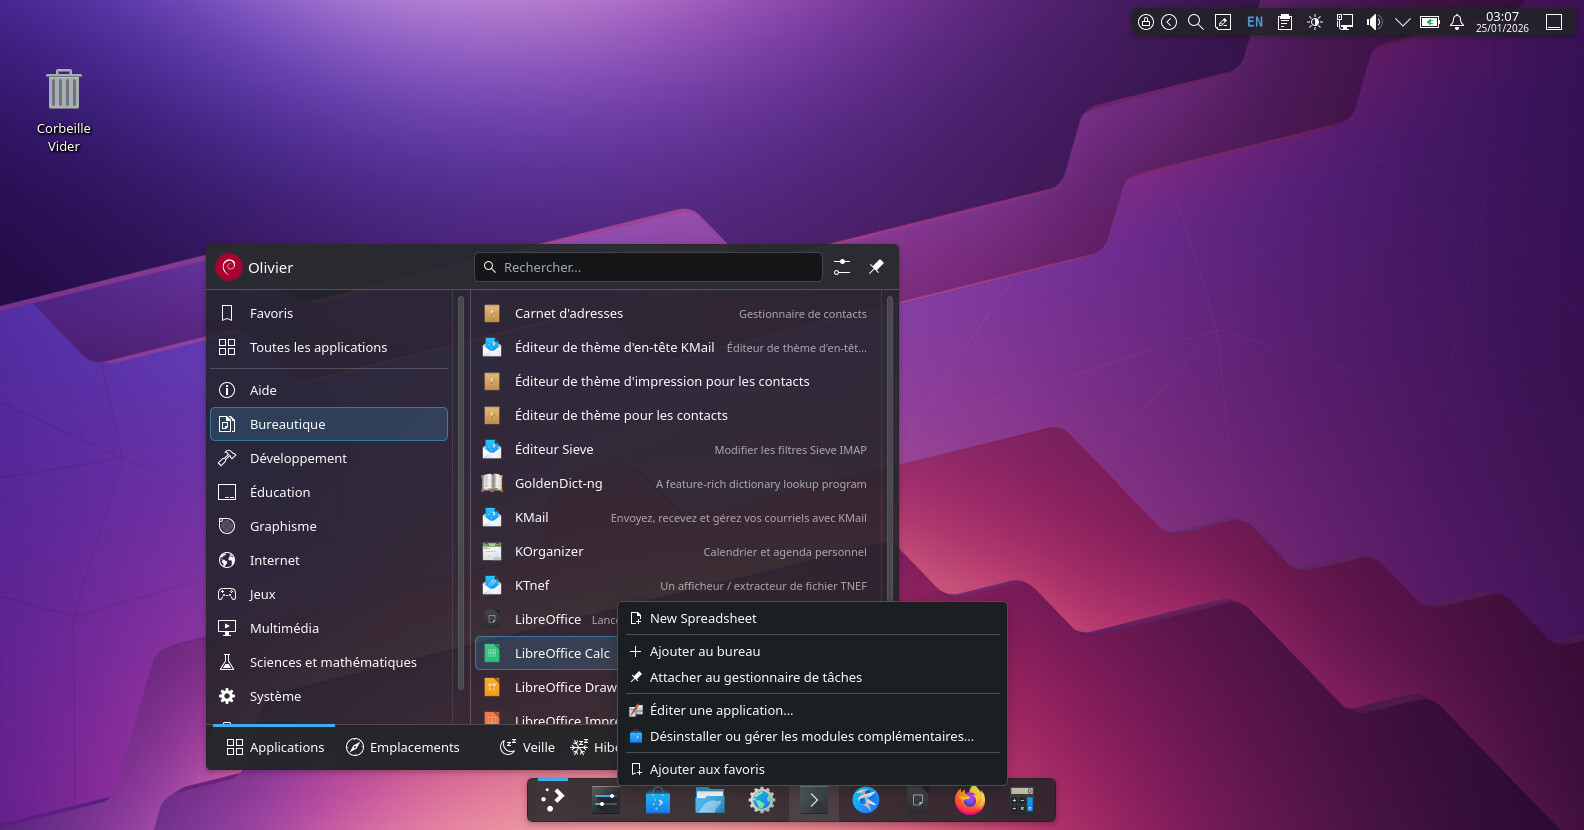Open the LibreOffice document icon in the taskbar

917,800
